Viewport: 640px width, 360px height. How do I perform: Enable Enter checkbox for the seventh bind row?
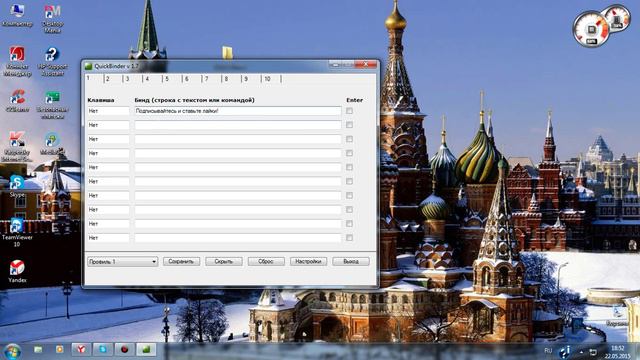coord(349,196)
